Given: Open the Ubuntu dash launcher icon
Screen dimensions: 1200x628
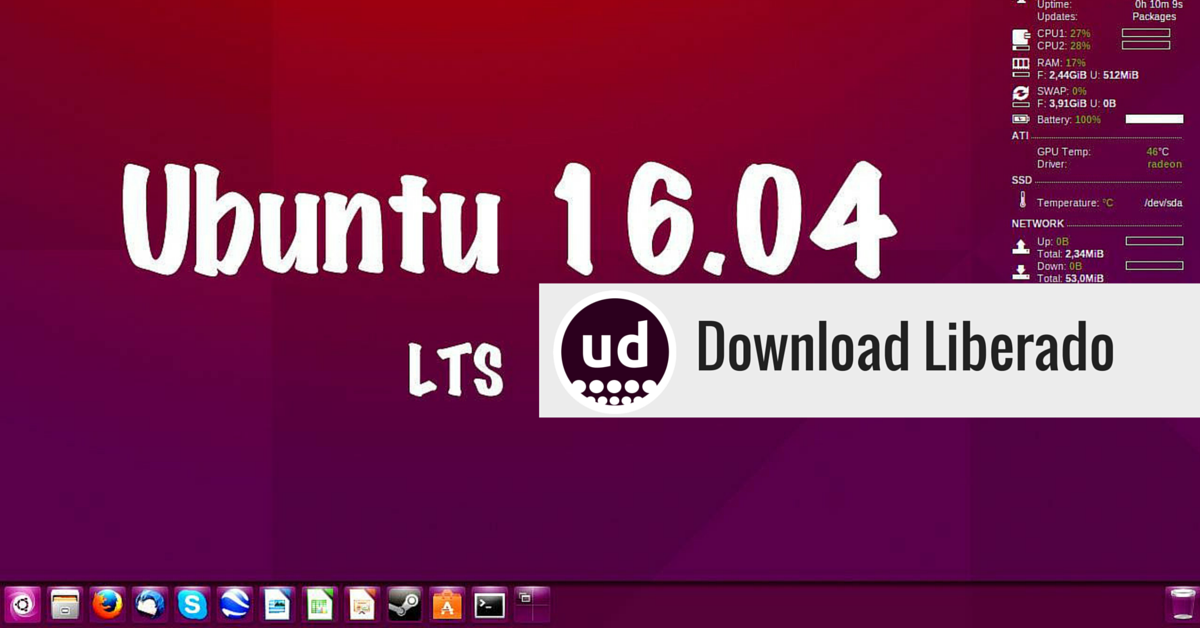Looking at the screenshot, I should [x=23, y=605].
